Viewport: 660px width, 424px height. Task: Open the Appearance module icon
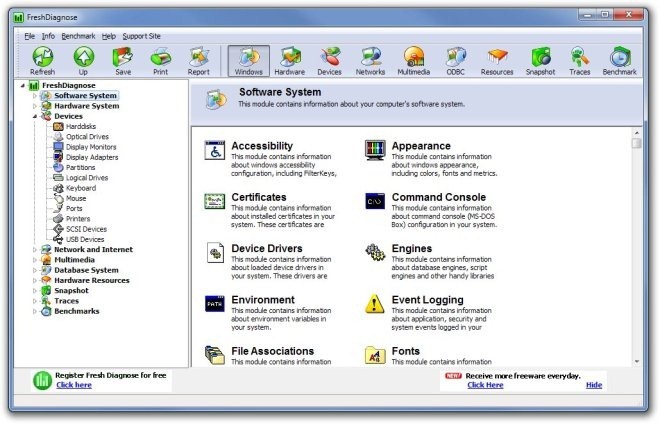375,150
